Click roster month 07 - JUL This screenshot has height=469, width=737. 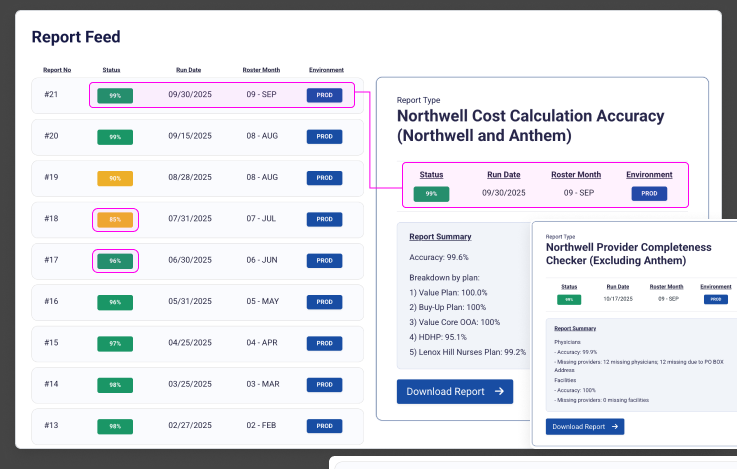coord(261,219)
